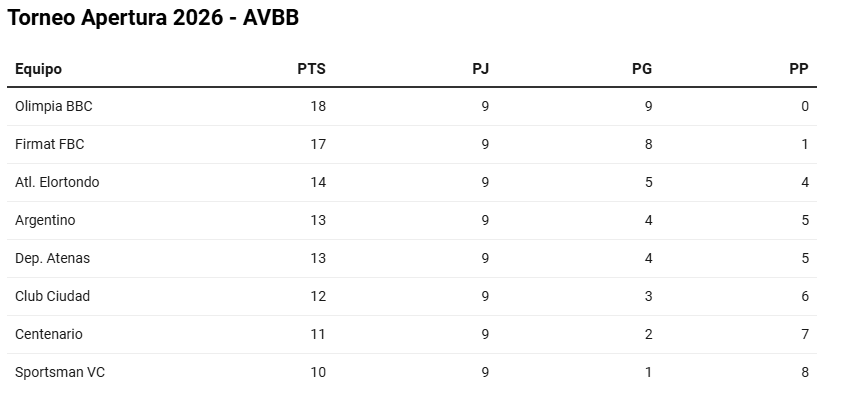842x400 pixels.
Task: Click Firmat FBC's 17 points value
Action: coord(317,144)
